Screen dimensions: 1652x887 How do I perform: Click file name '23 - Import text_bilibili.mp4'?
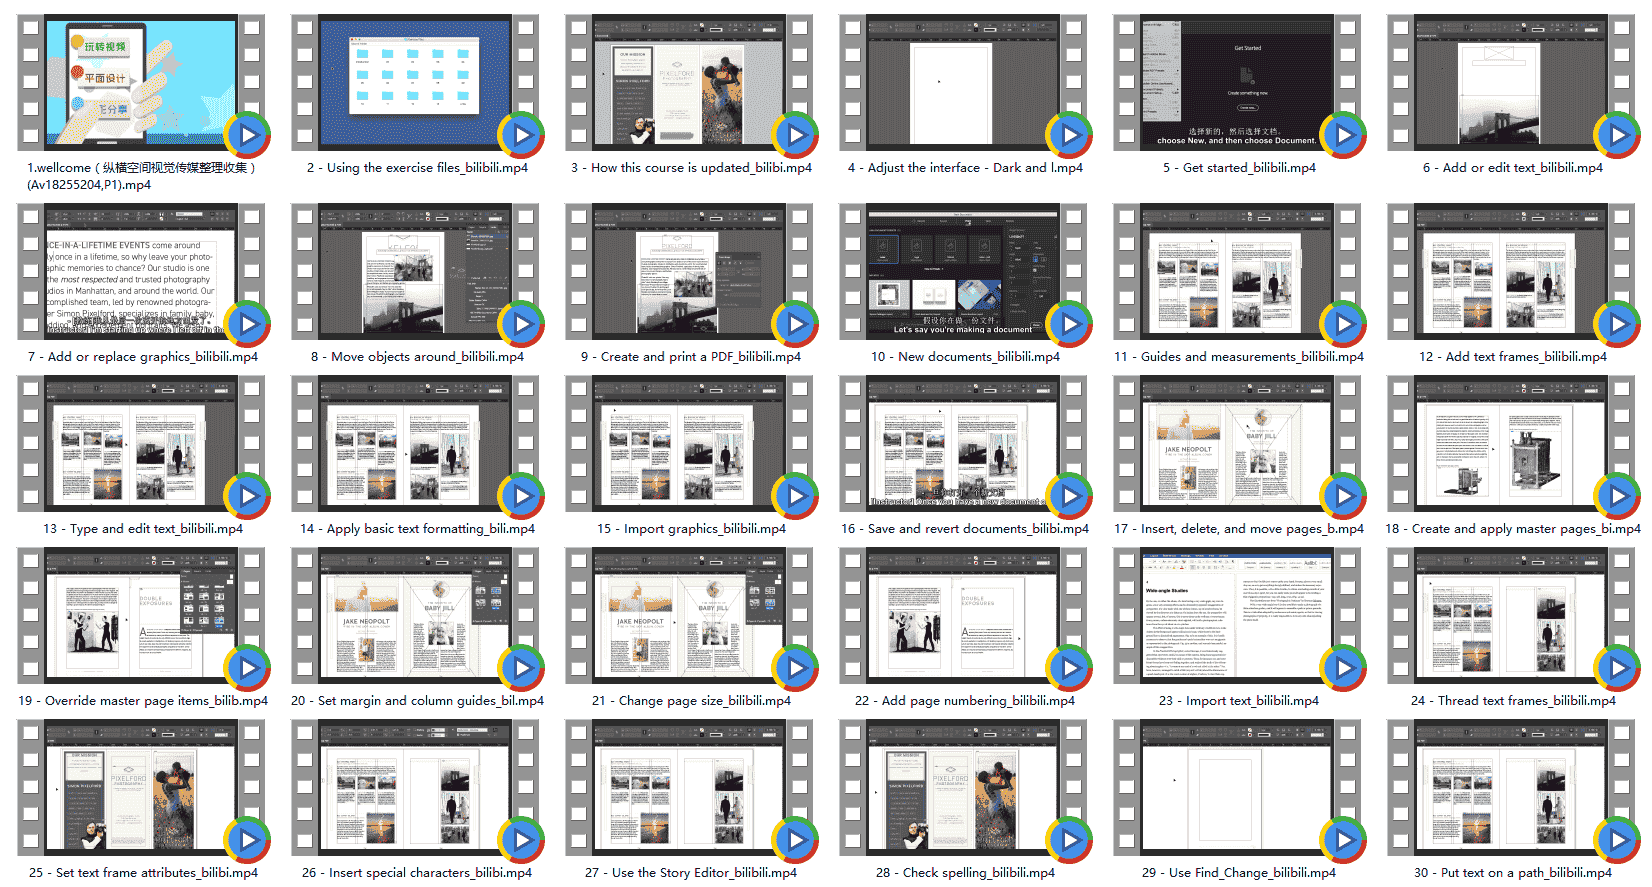click(1239, 701)
